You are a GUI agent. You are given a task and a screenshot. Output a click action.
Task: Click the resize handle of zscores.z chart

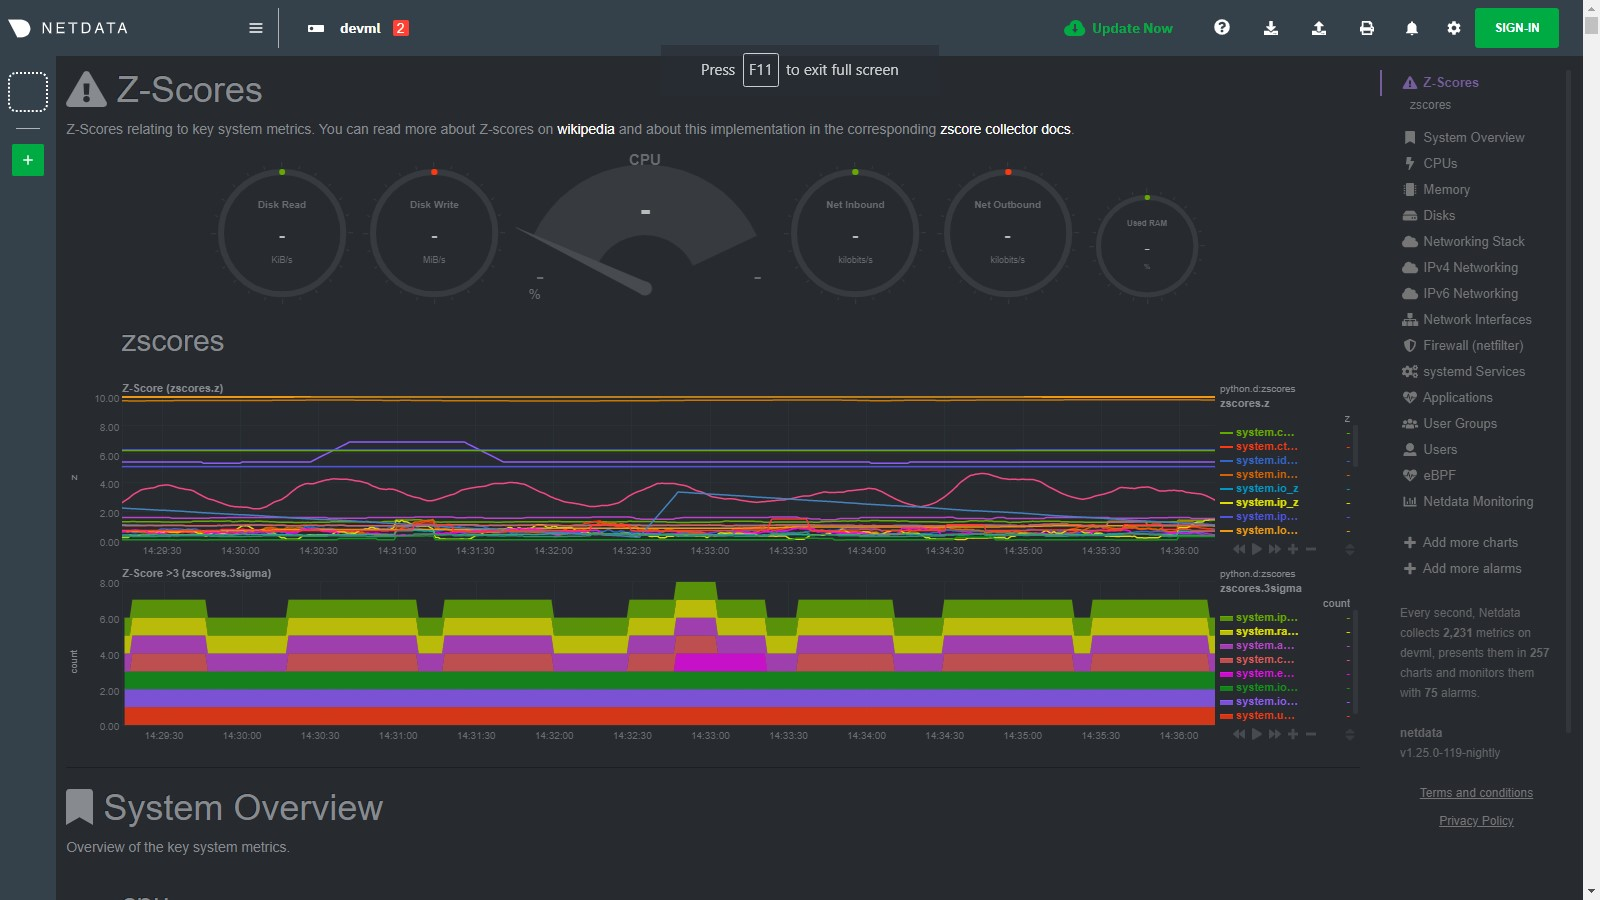coord(1349,549)
